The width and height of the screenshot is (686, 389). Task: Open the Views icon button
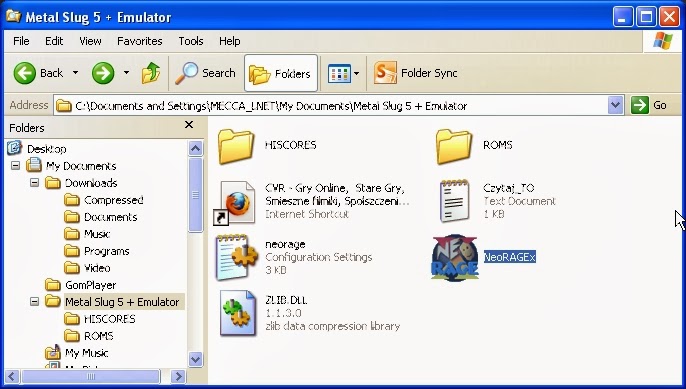(x=339, y=74)
